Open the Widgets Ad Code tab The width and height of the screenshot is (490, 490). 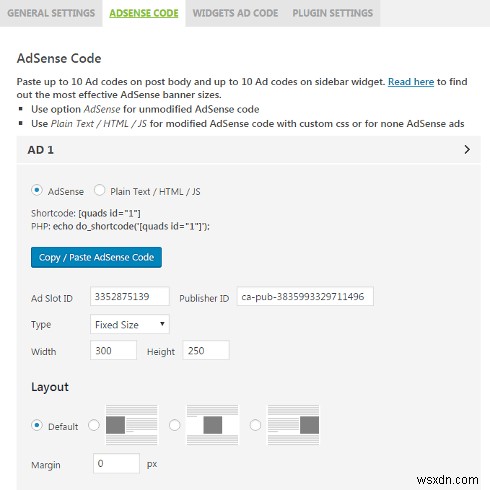[235, 13]
